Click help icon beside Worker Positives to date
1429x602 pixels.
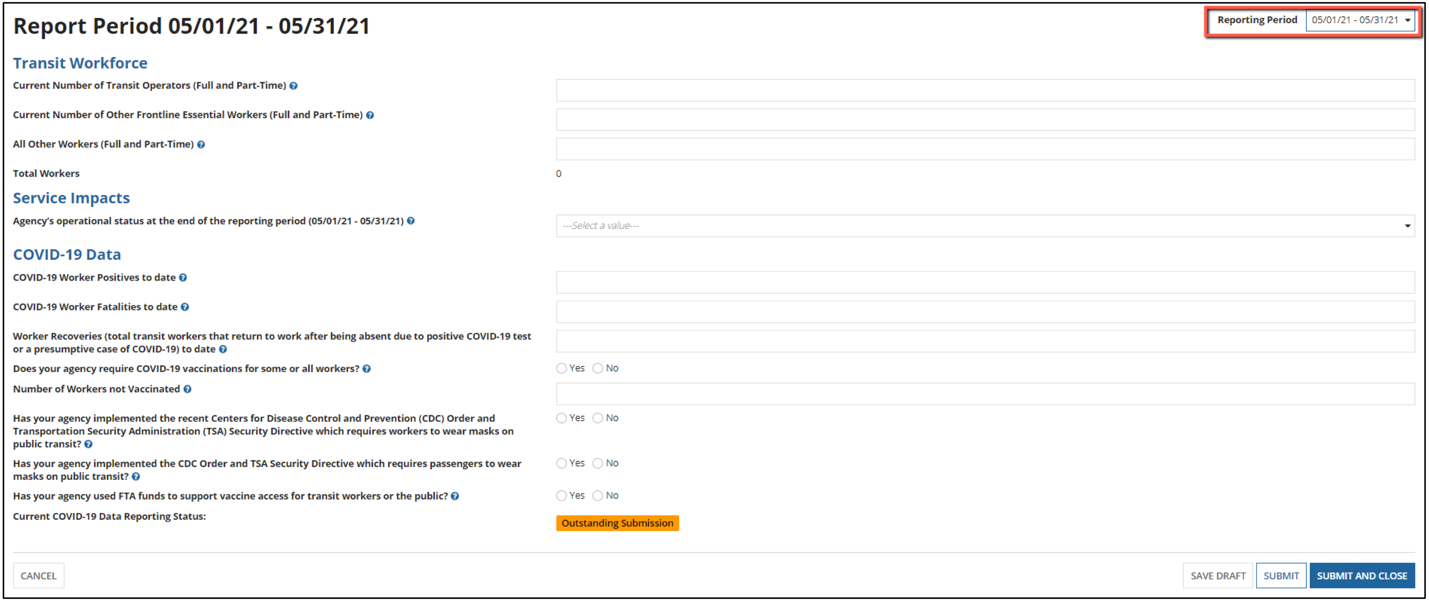pyautogui.click(x=183, y=278)
